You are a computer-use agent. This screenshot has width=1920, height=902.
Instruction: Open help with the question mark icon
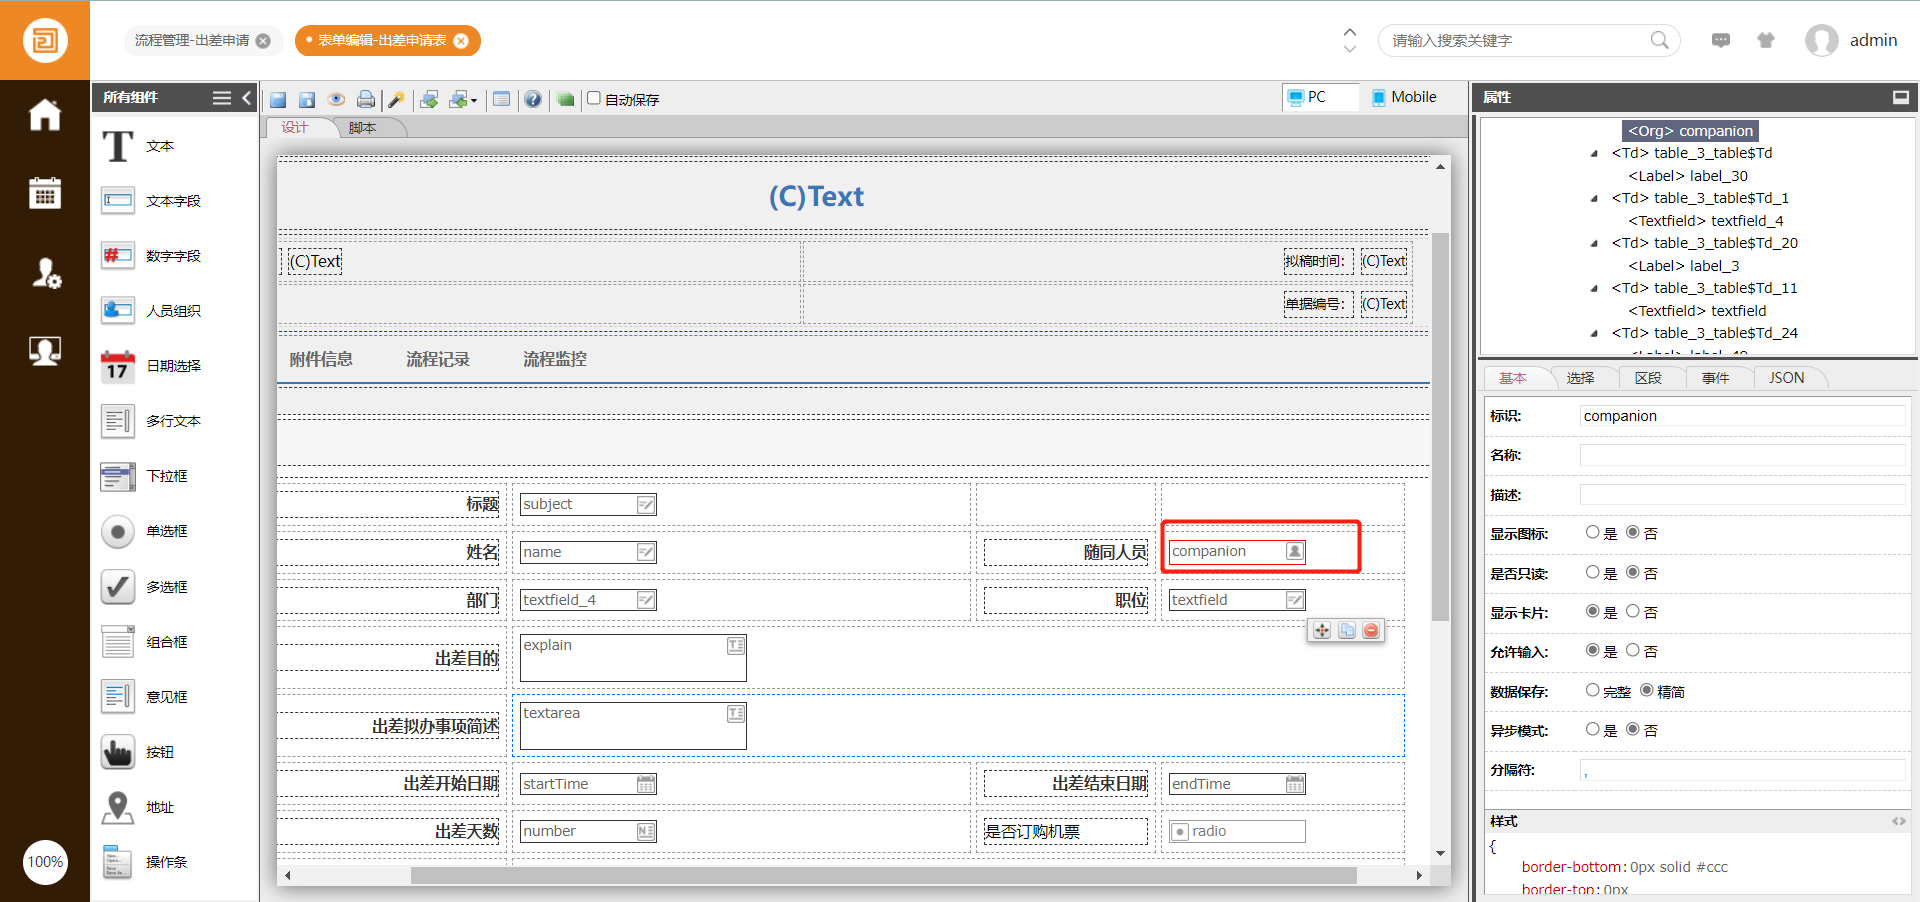pos(533,99)
